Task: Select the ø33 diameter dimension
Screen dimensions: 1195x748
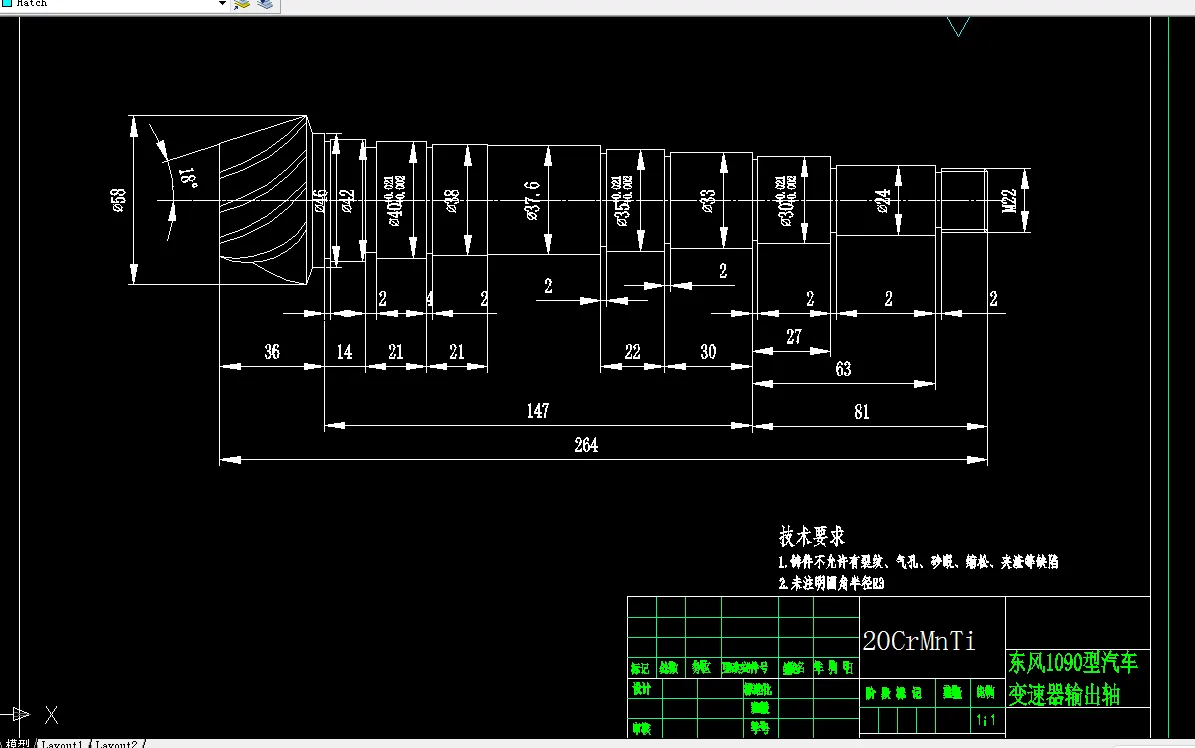Action: coord(708,201)
